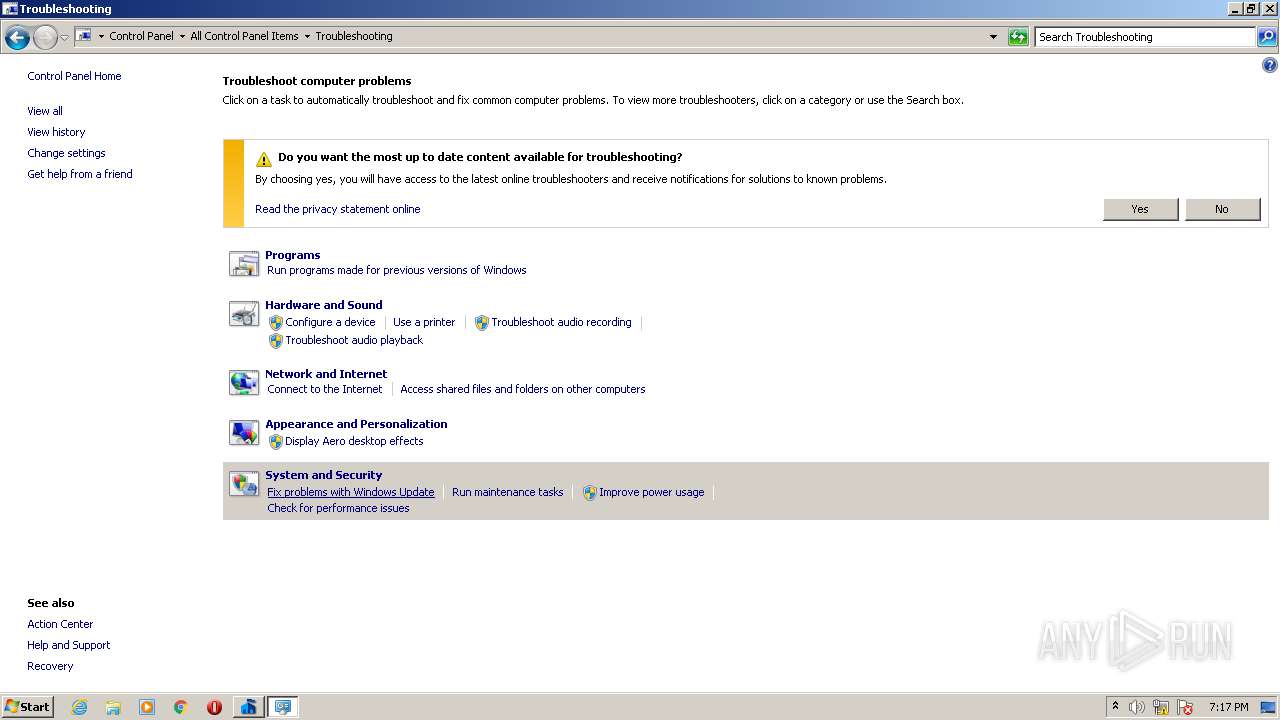This screenshot has width=1280, height=720.
Task: Open Run maintenance tasks link
Action: [x=508, y=492]
